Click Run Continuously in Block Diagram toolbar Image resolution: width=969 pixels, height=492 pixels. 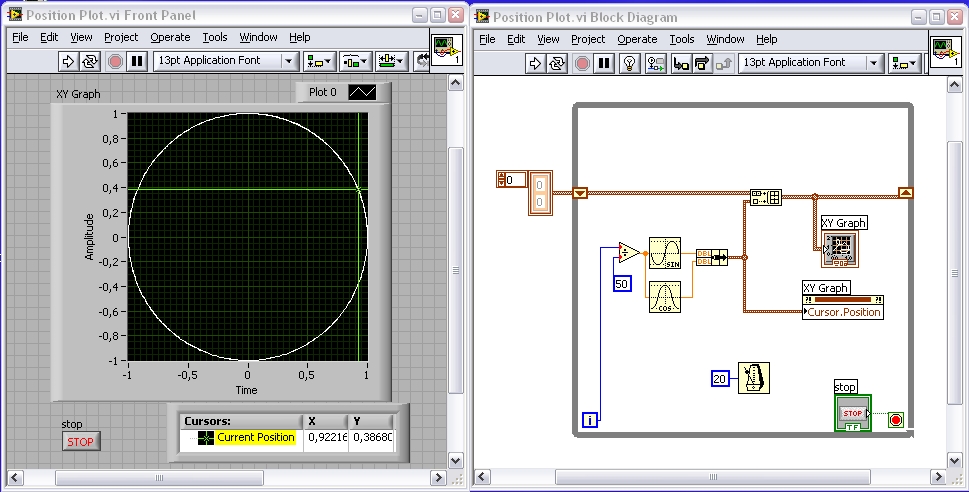tap(558, 63)
